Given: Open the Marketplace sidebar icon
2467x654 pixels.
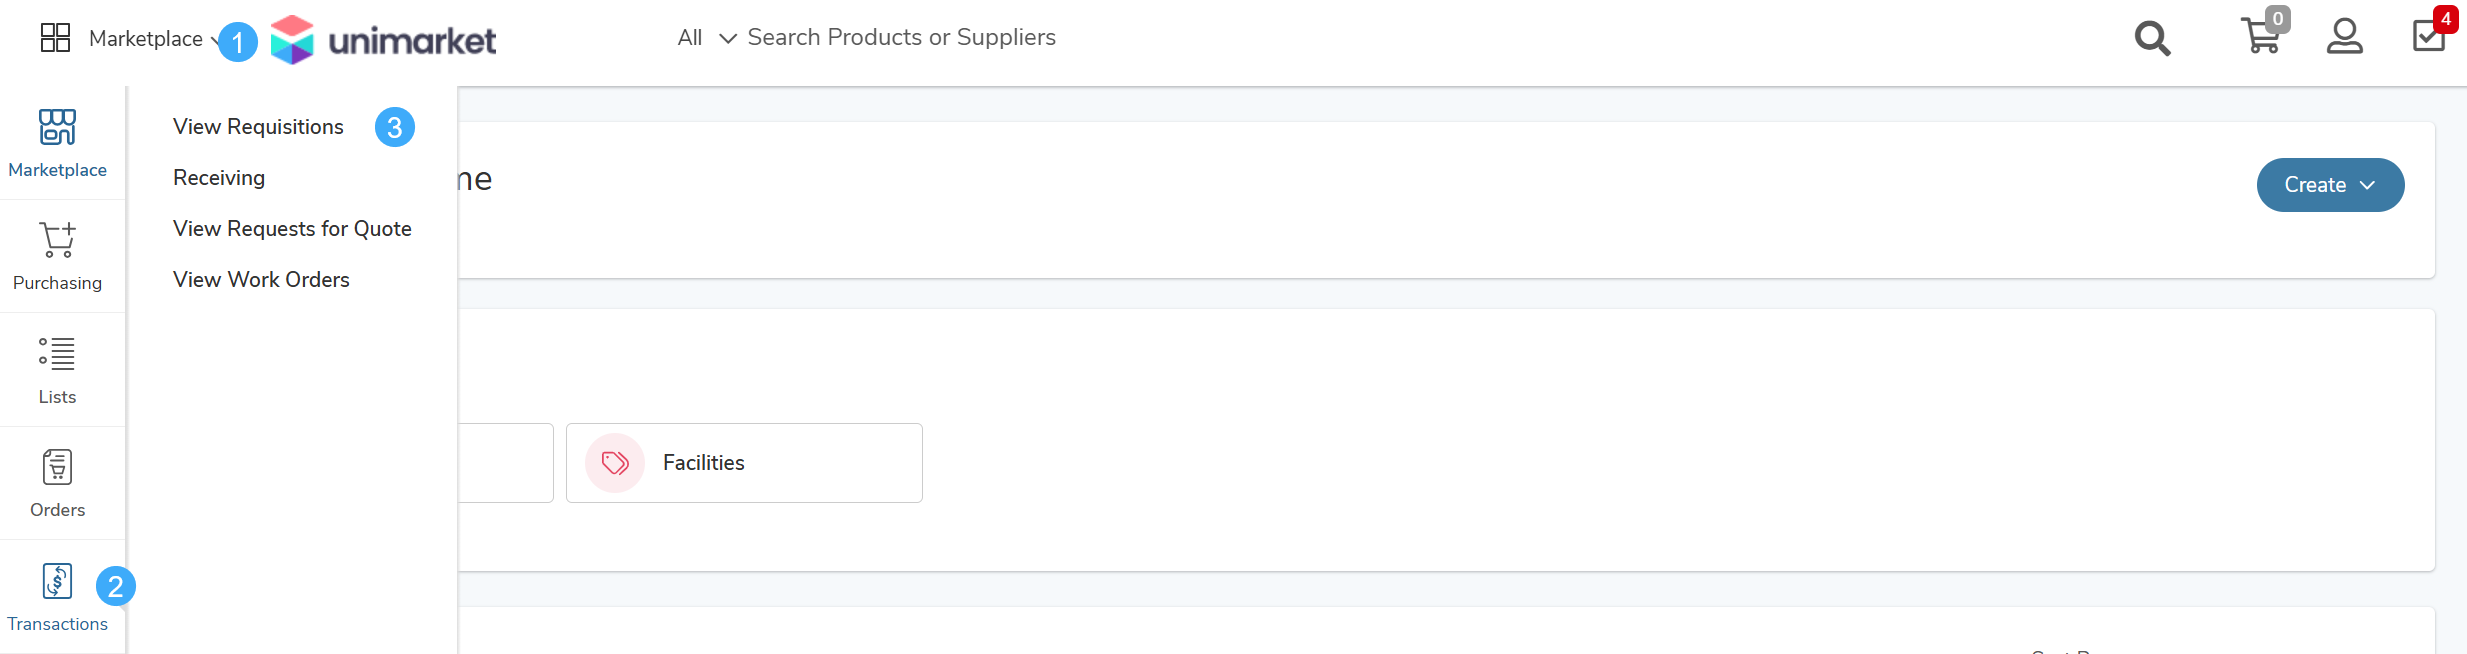Looking at the screenshot, I should point(57,127).
